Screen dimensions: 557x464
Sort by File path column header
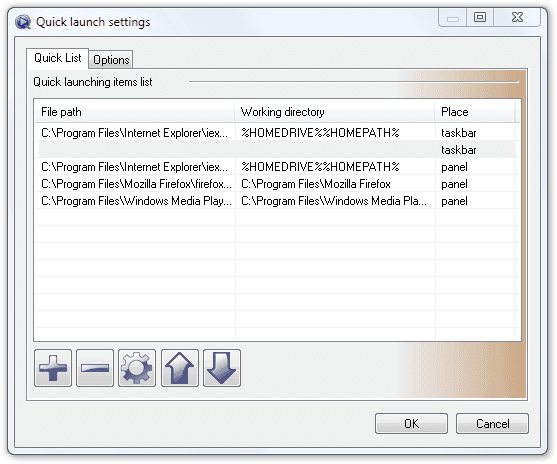click(135, 112)
